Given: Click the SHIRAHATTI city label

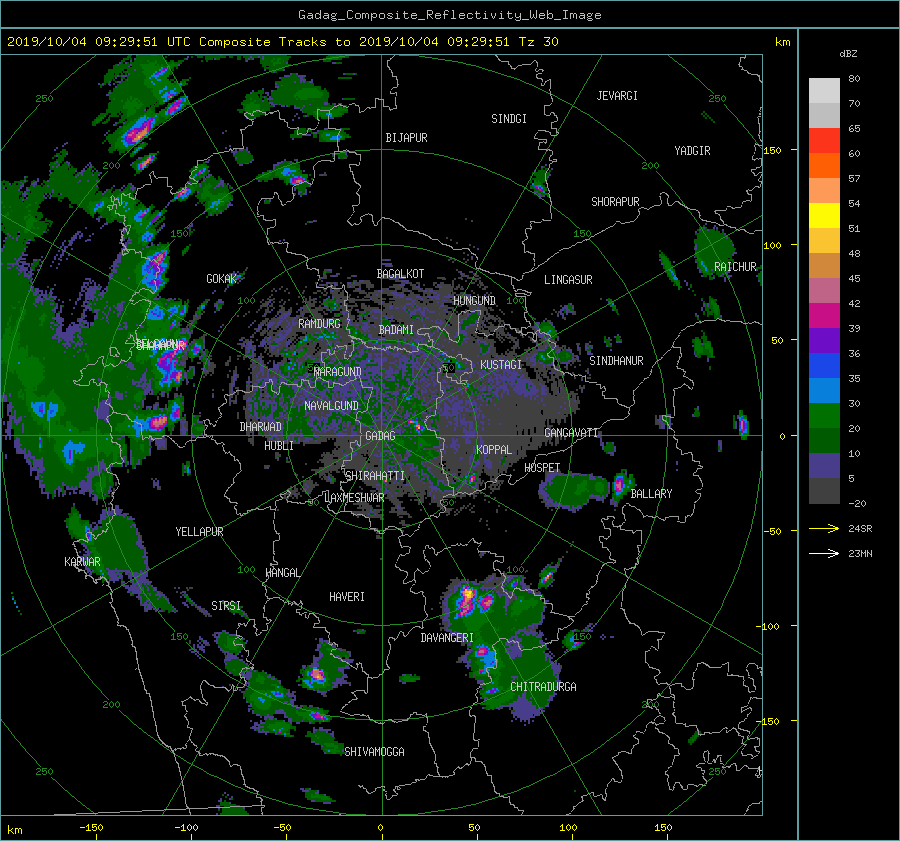Looking at the screenshot, I should click(375, 476).
